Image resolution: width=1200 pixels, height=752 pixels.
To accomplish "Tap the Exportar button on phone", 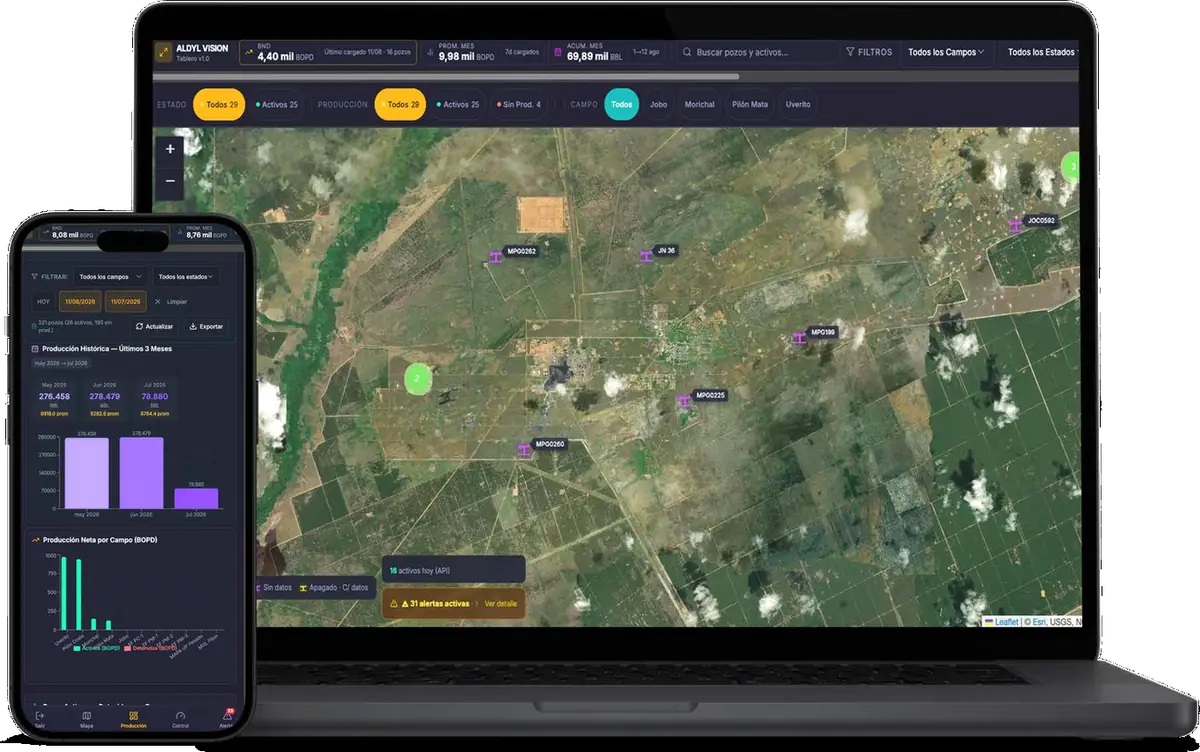I will pyautogui.click(x=206, y=326).
